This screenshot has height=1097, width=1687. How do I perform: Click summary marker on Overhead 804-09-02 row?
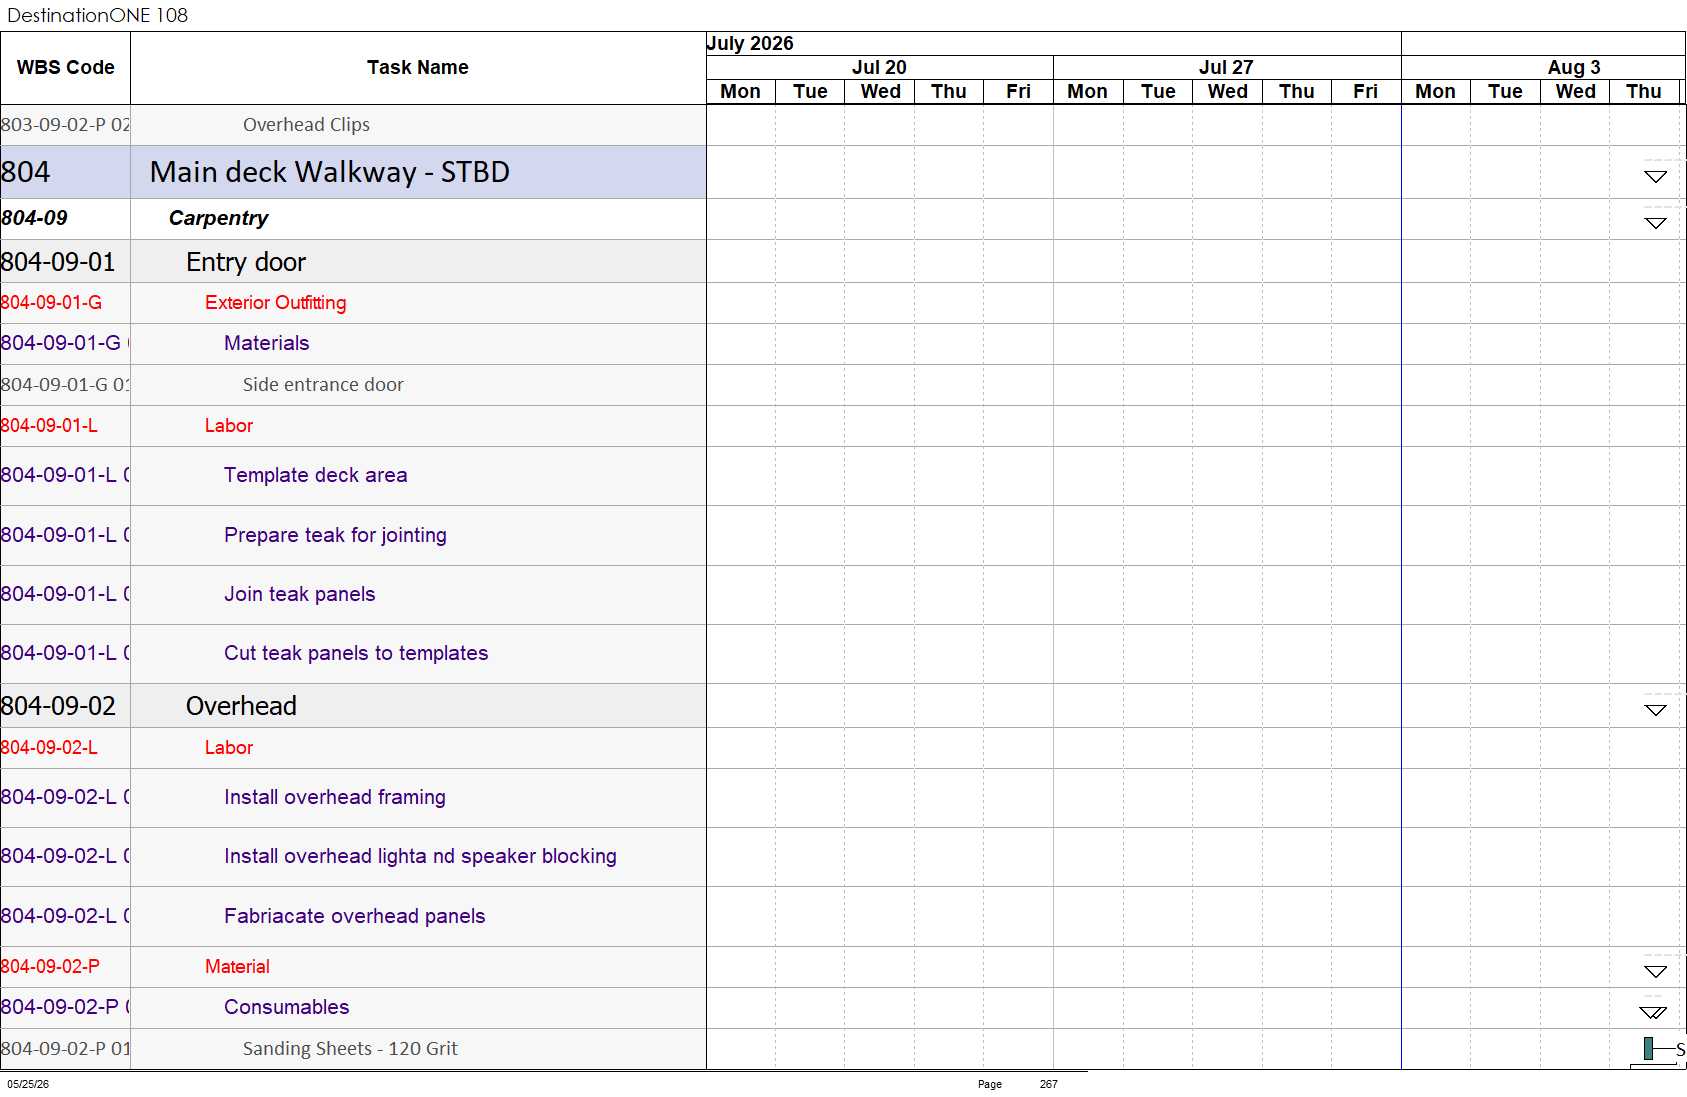coord(1655,710)
